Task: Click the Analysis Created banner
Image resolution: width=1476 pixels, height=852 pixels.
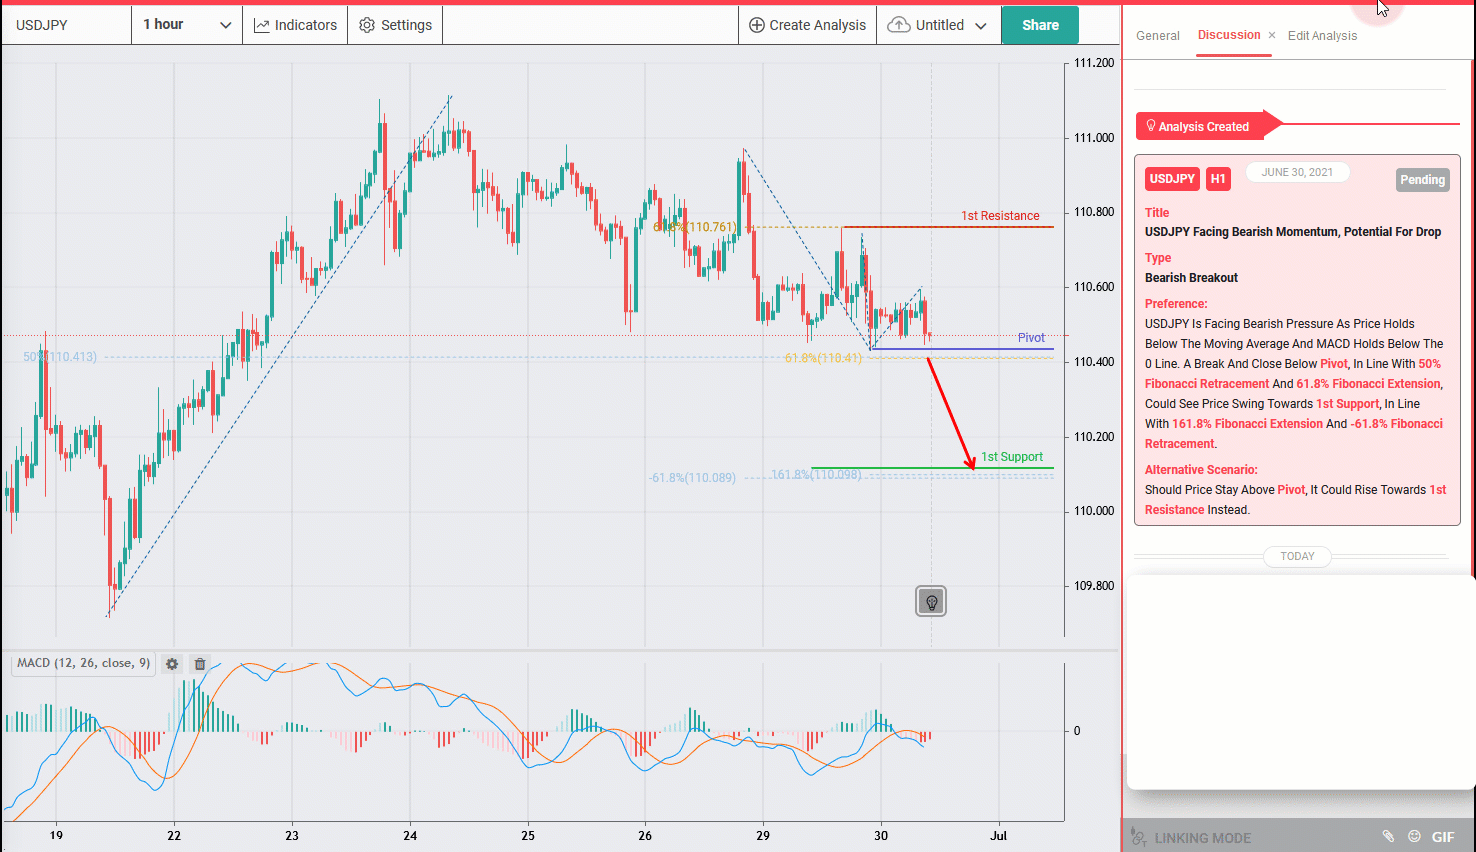Action: (x=1208, y=126)
